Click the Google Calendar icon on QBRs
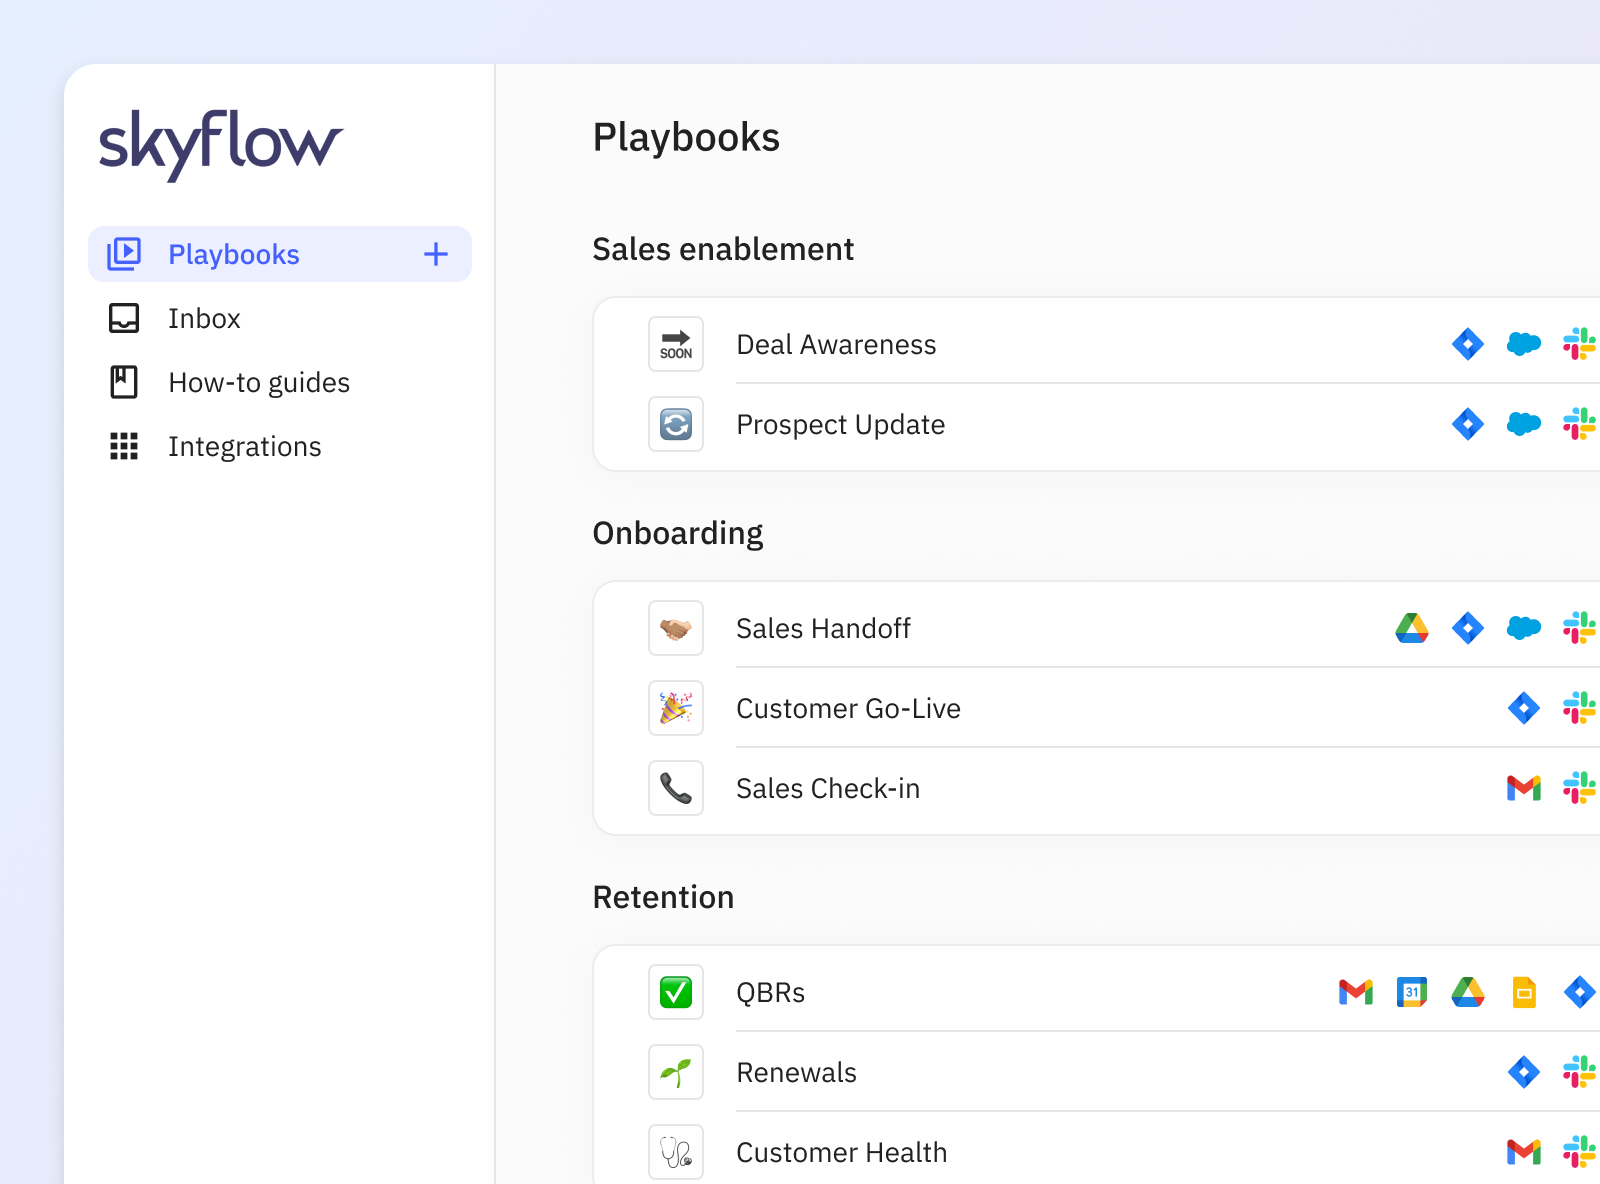This screenshot has width=1600, height=1184. click(1412, 992)
